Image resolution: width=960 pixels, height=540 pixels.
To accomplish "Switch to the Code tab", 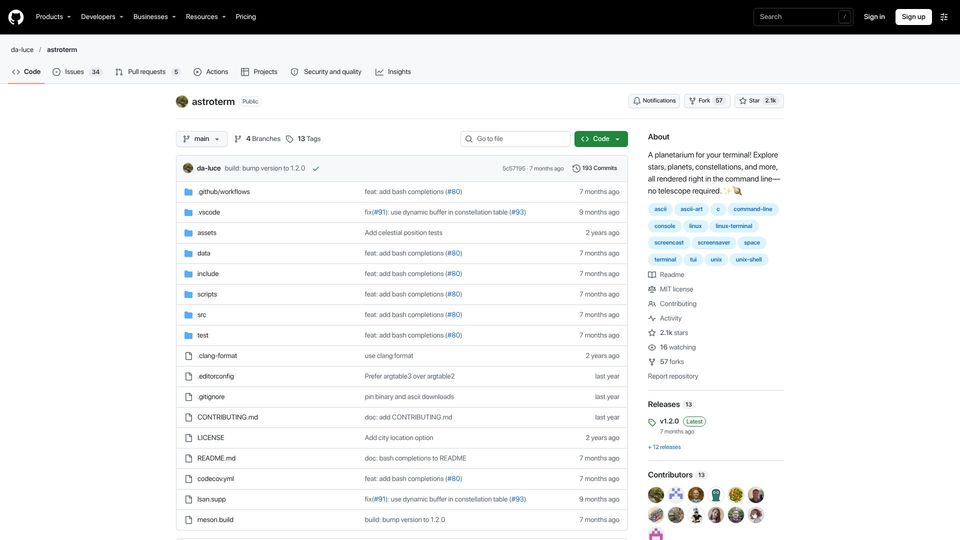I will (26, 72).
